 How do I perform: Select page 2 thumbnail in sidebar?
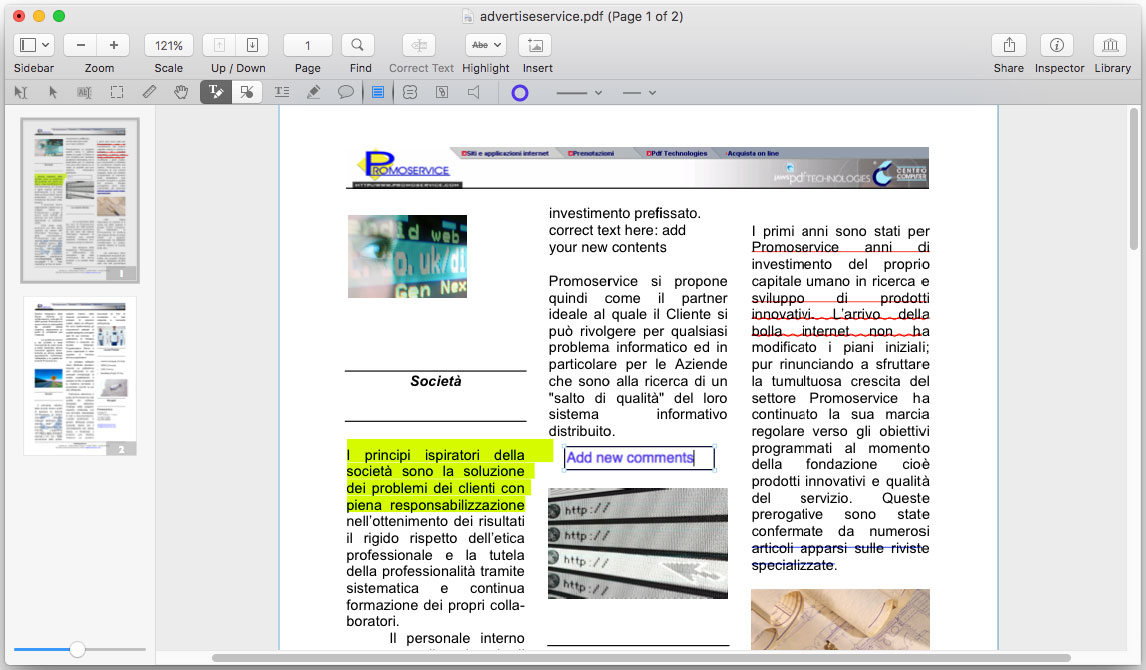point(80,376)
